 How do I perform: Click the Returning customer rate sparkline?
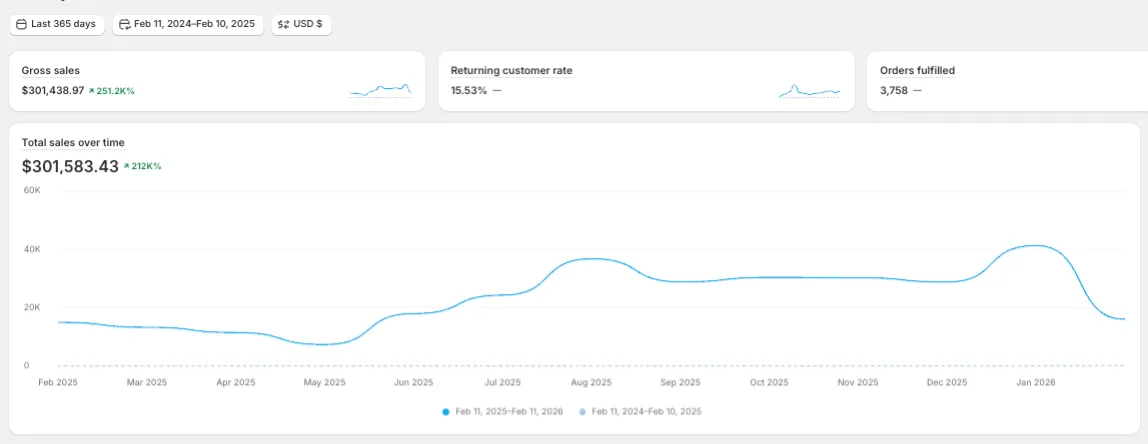[x=809, y=91]
